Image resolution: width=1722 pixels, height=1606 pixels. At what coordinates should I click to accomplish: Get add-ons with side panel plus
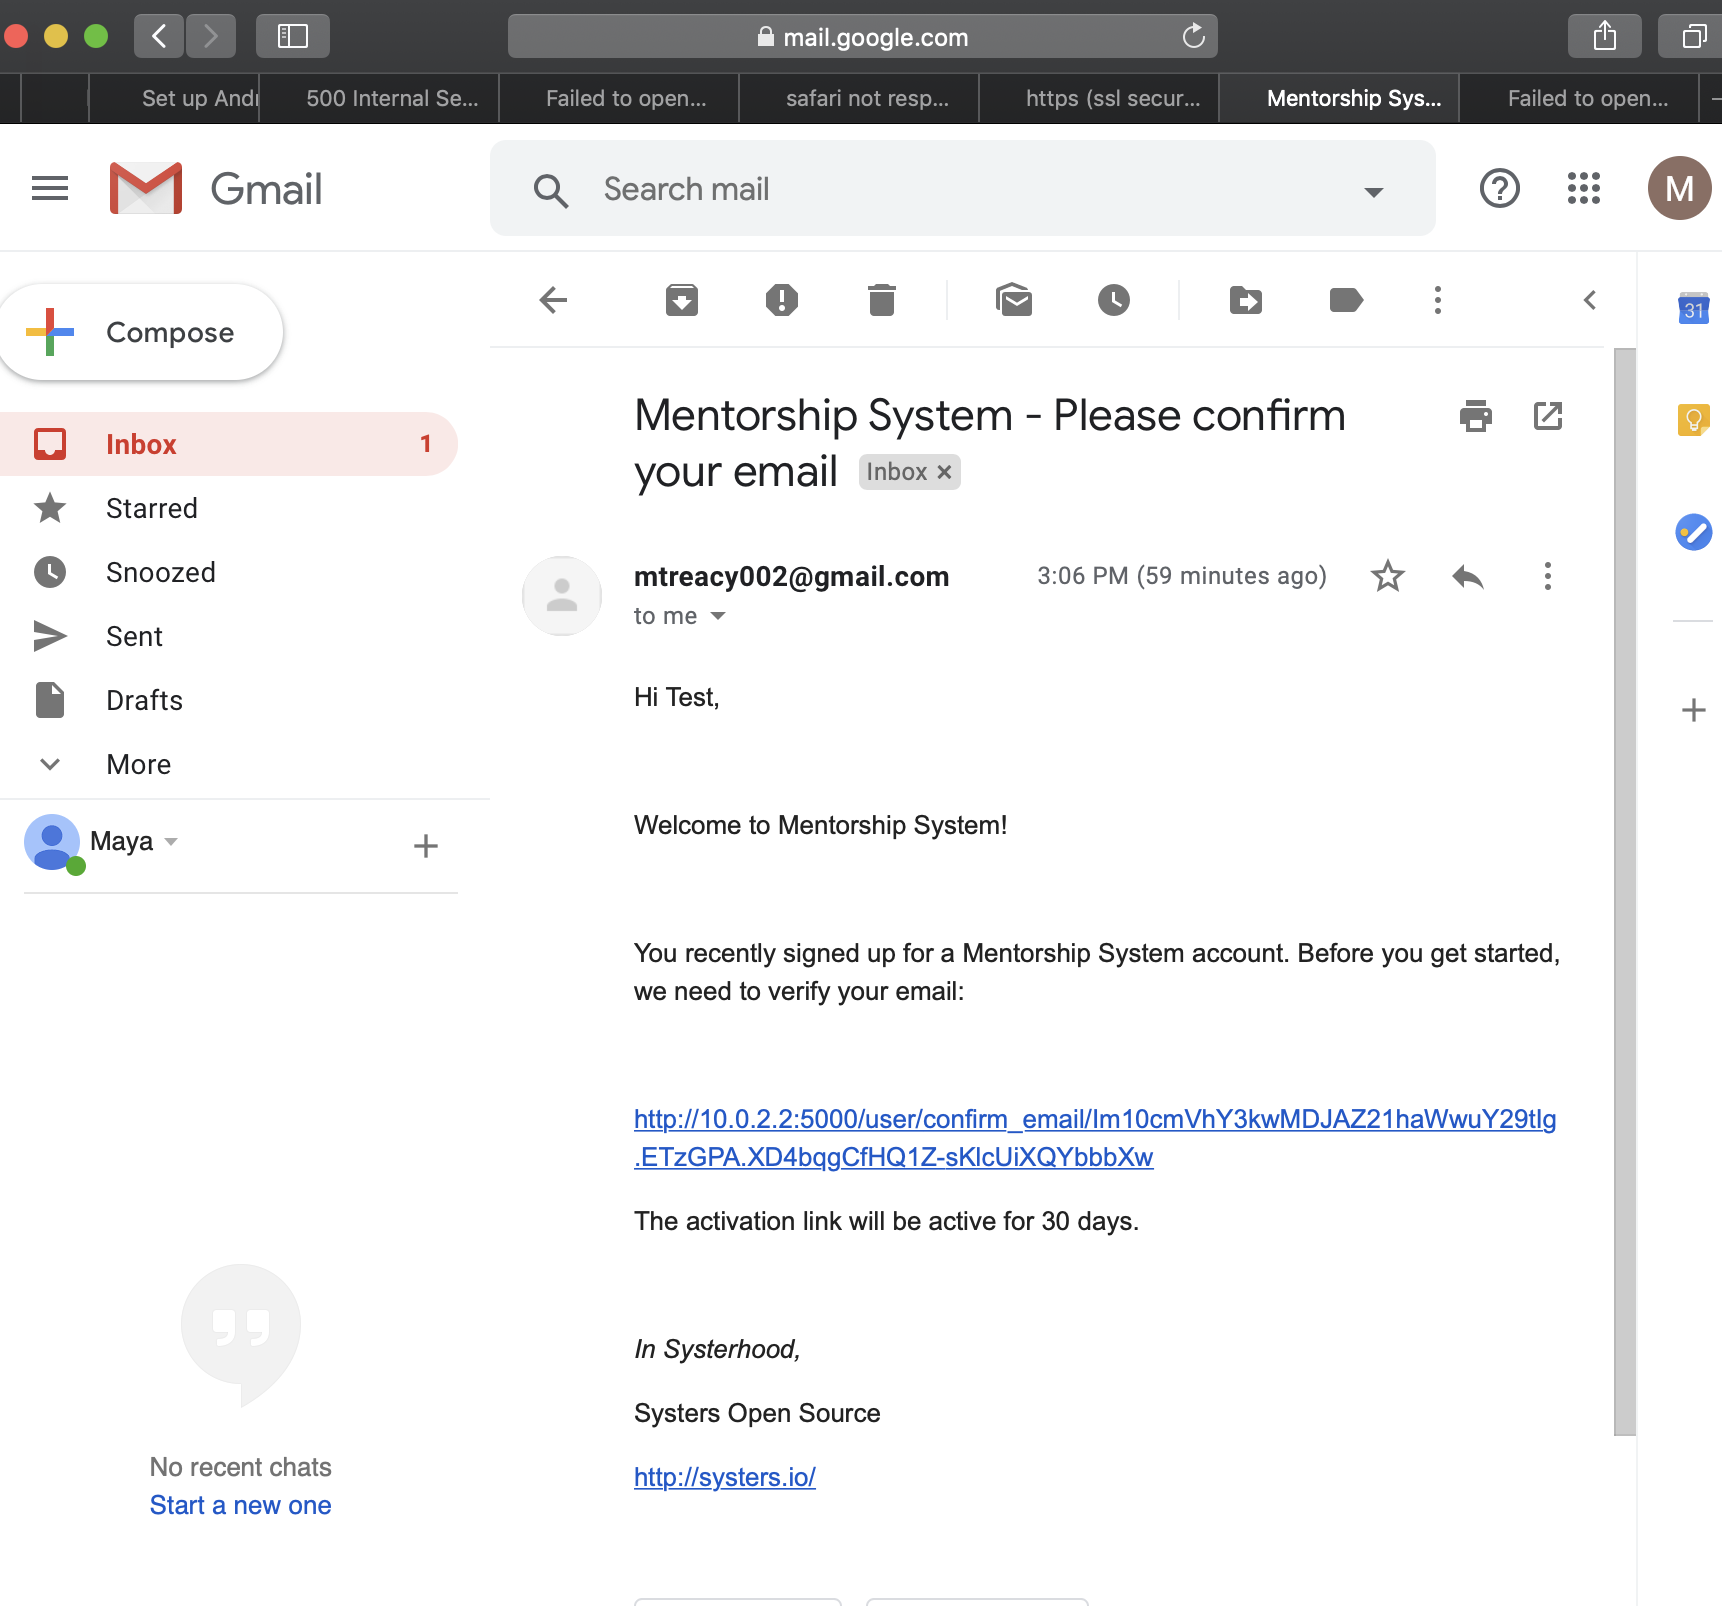pos(1694,710)
